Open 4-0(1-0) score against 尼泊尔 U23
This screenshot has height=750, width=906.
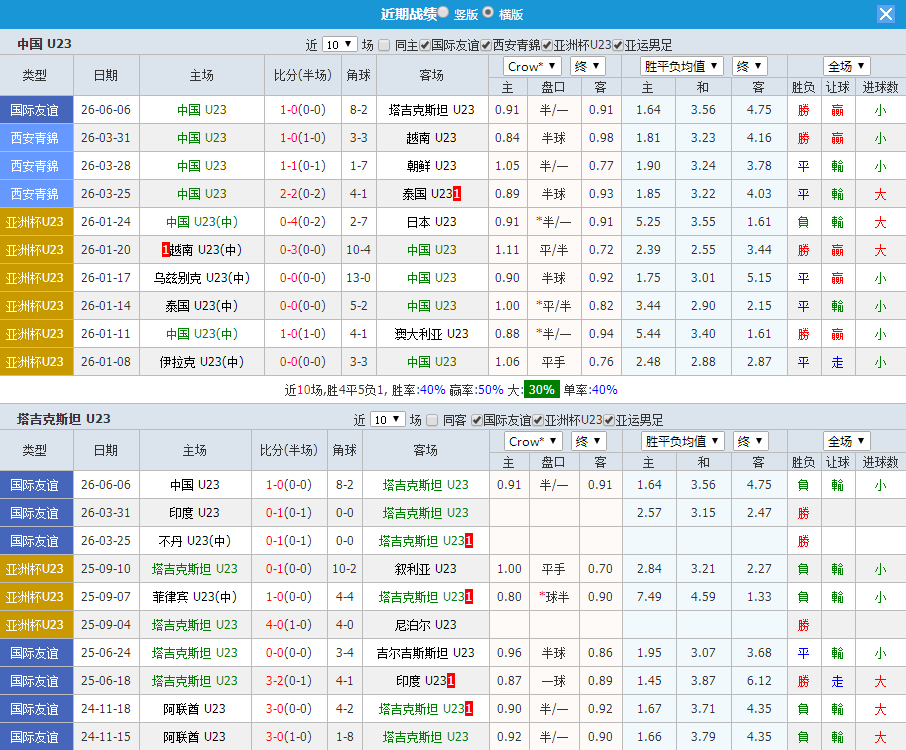pyautogui.click(x=288, y=625)
